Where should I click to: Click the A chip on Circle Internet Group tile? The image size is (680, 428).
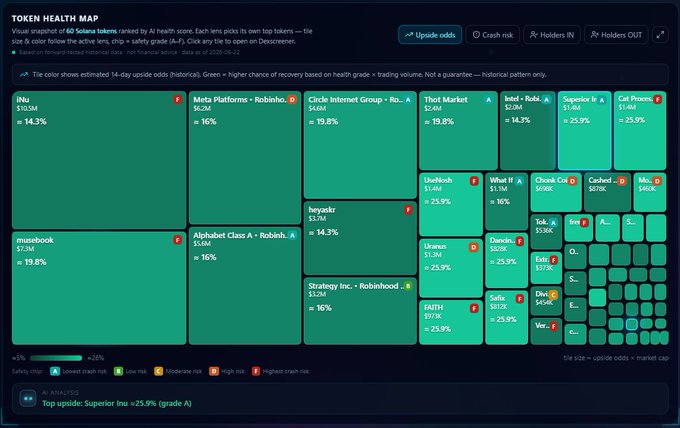pyautogui.click(x=408, y=100)
